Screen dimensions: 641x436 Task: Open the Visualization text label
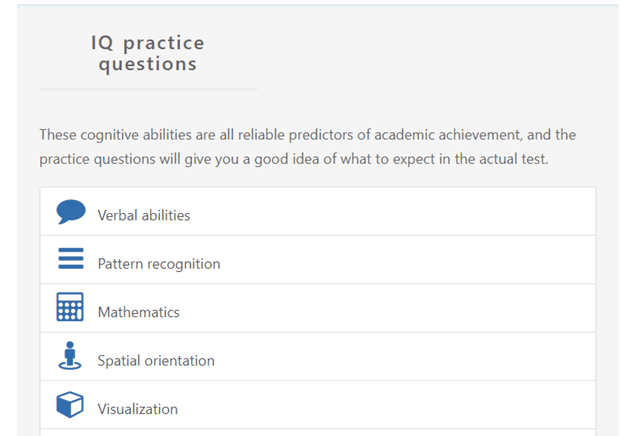point(137,409)
